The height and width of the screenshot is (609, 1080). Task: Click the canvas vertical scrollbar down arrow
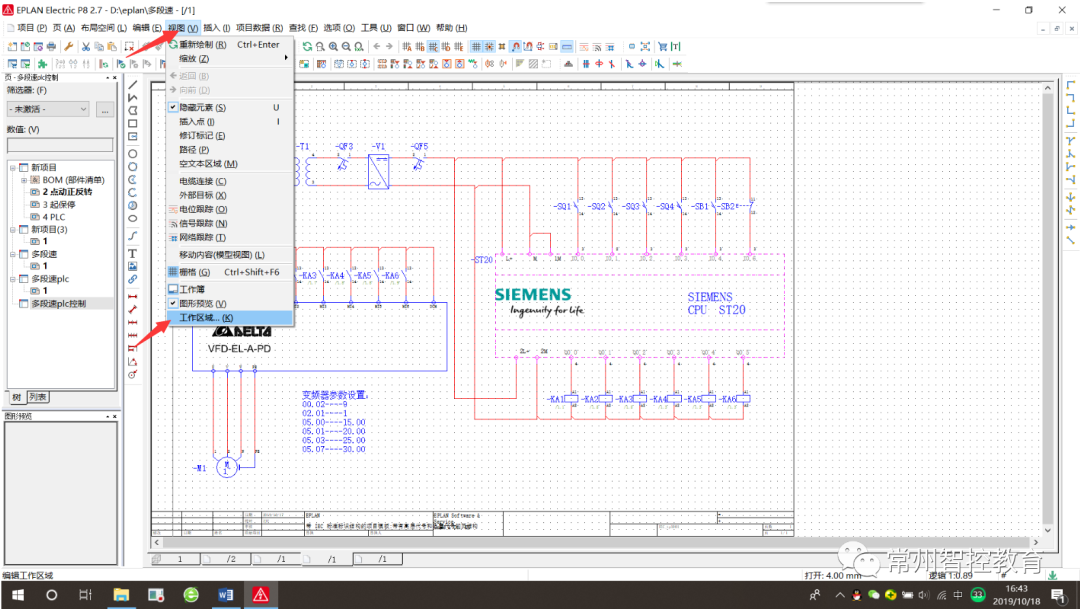click(1048, 530)
